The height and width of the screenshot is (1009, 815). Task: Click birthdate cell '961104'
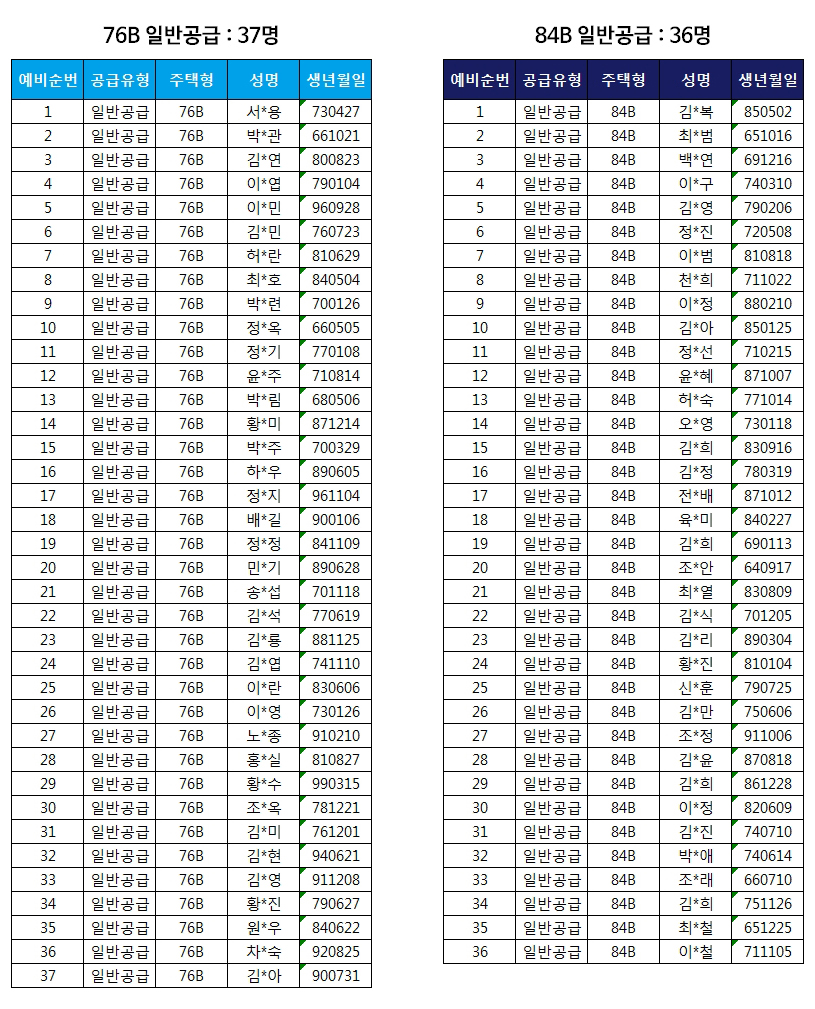coord(336,496)
